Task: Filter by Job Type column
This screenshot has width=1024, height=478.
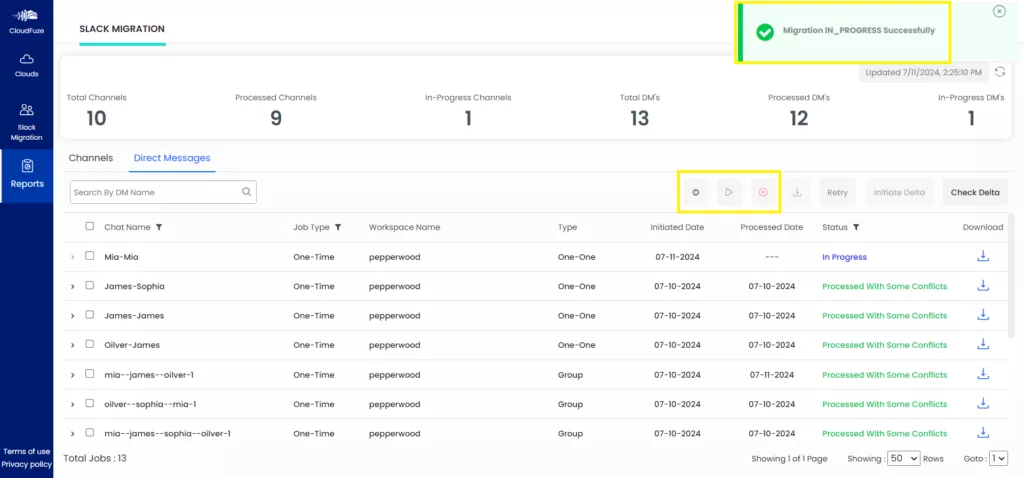Action: coord(338,227)
